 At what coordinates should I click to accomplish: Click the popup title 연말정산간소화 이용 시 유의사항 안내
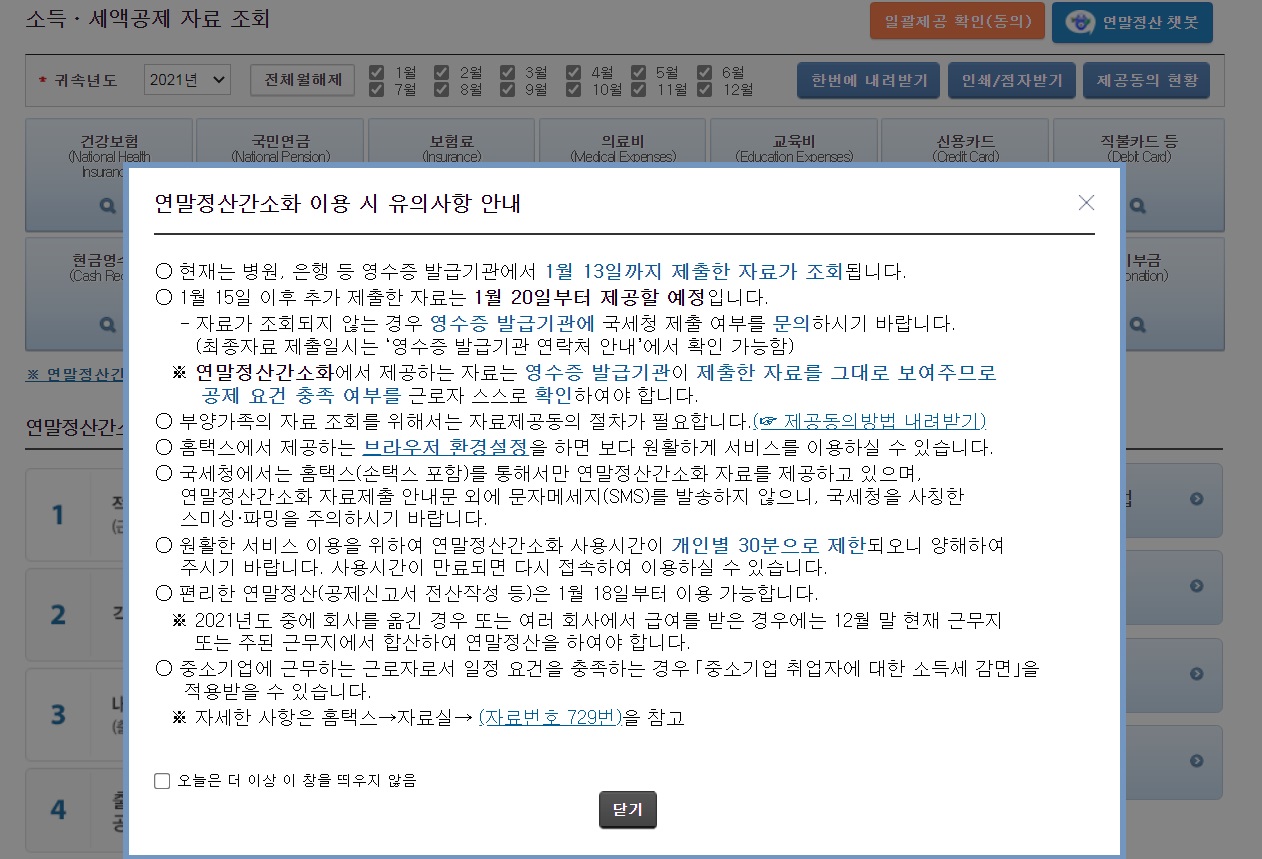click(x=337, y=203)
